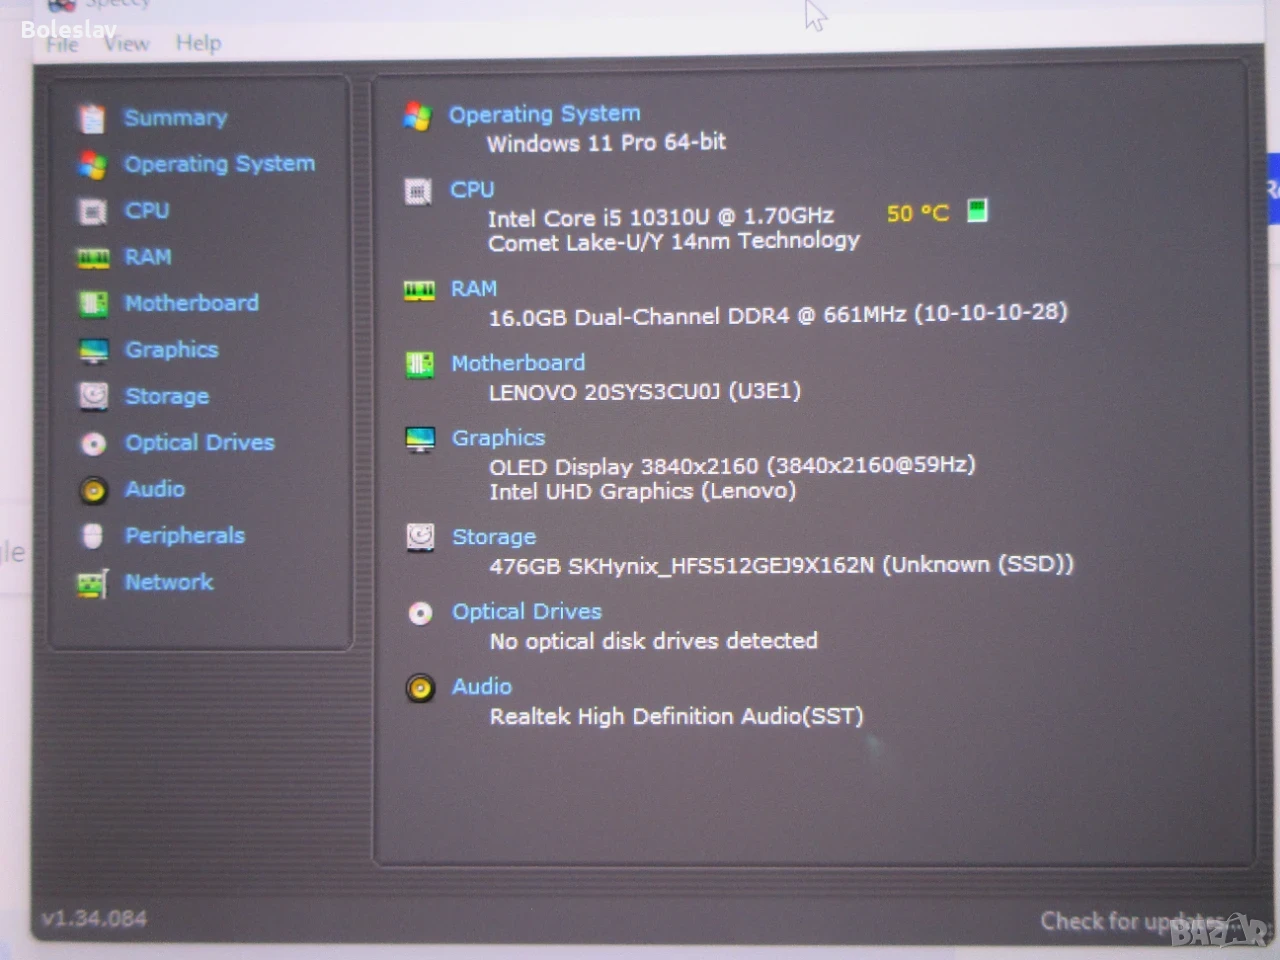This screenshot has height=960, width=1280.
Task: Select the Optical Drives disc icon in sidebar
Action: pos(93,443)
